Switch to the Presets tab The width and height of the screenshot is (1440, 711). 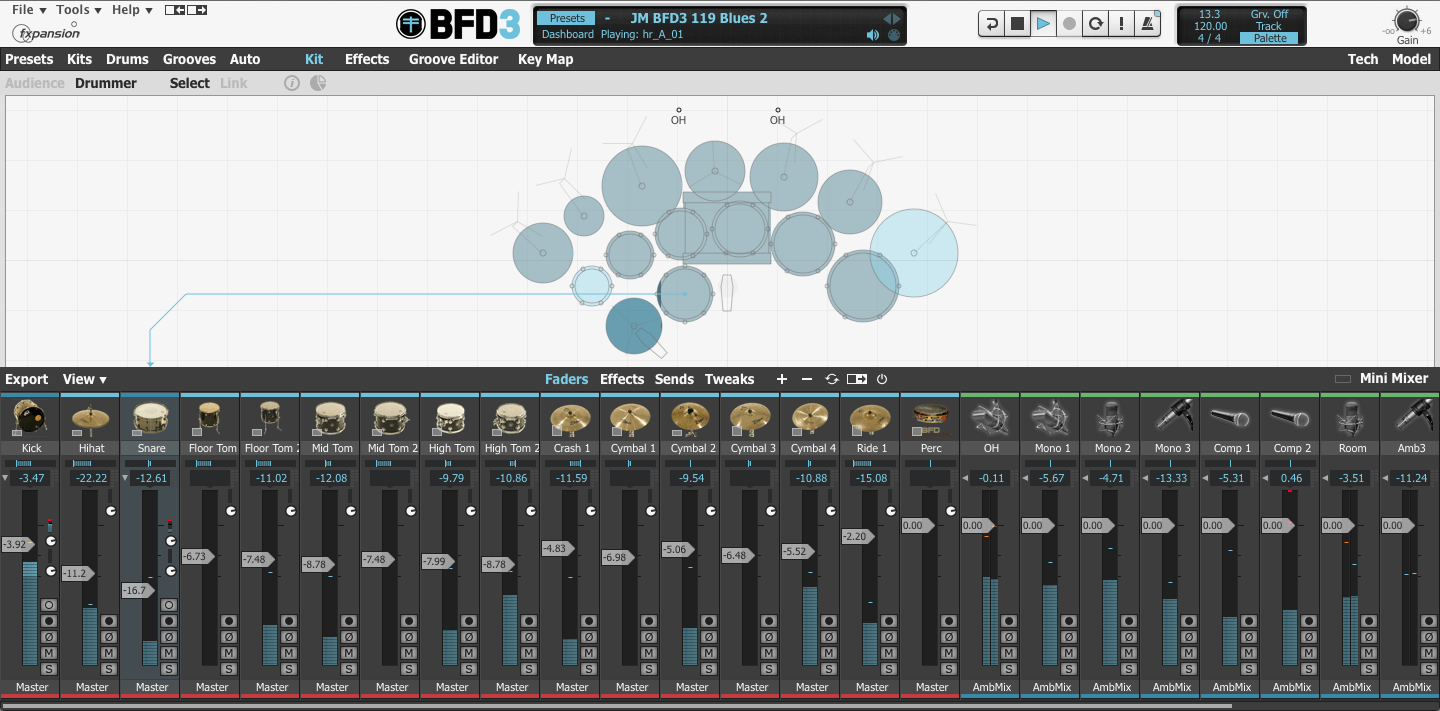(30, 59)
